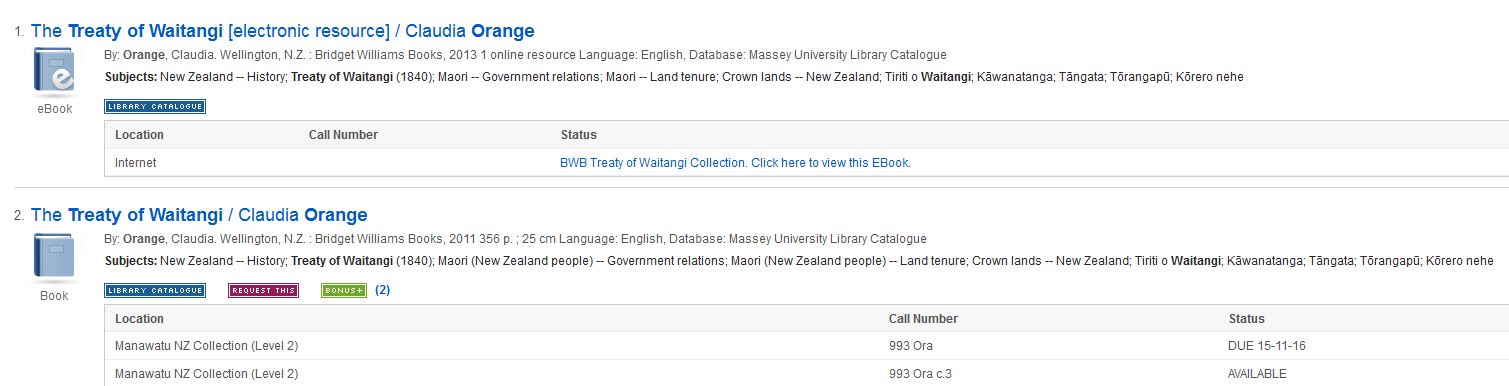Image resolution: width=1509 pixels, height=386 pixels.
Task: Click the Book icon for result 2
Action: (x=54, y=258)
